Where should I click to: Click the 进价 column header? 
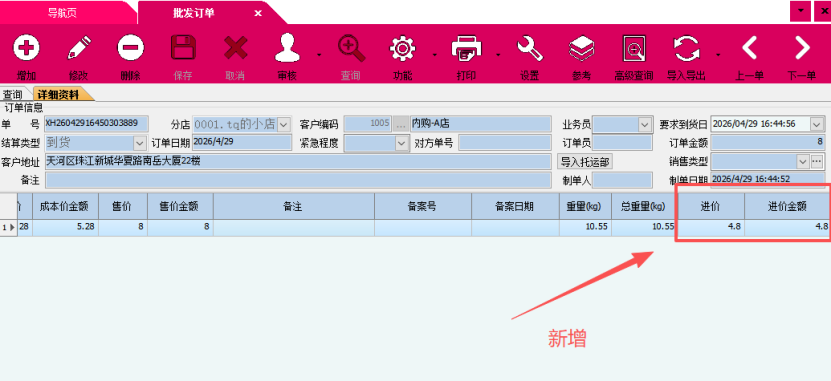(x=711, y=207)
